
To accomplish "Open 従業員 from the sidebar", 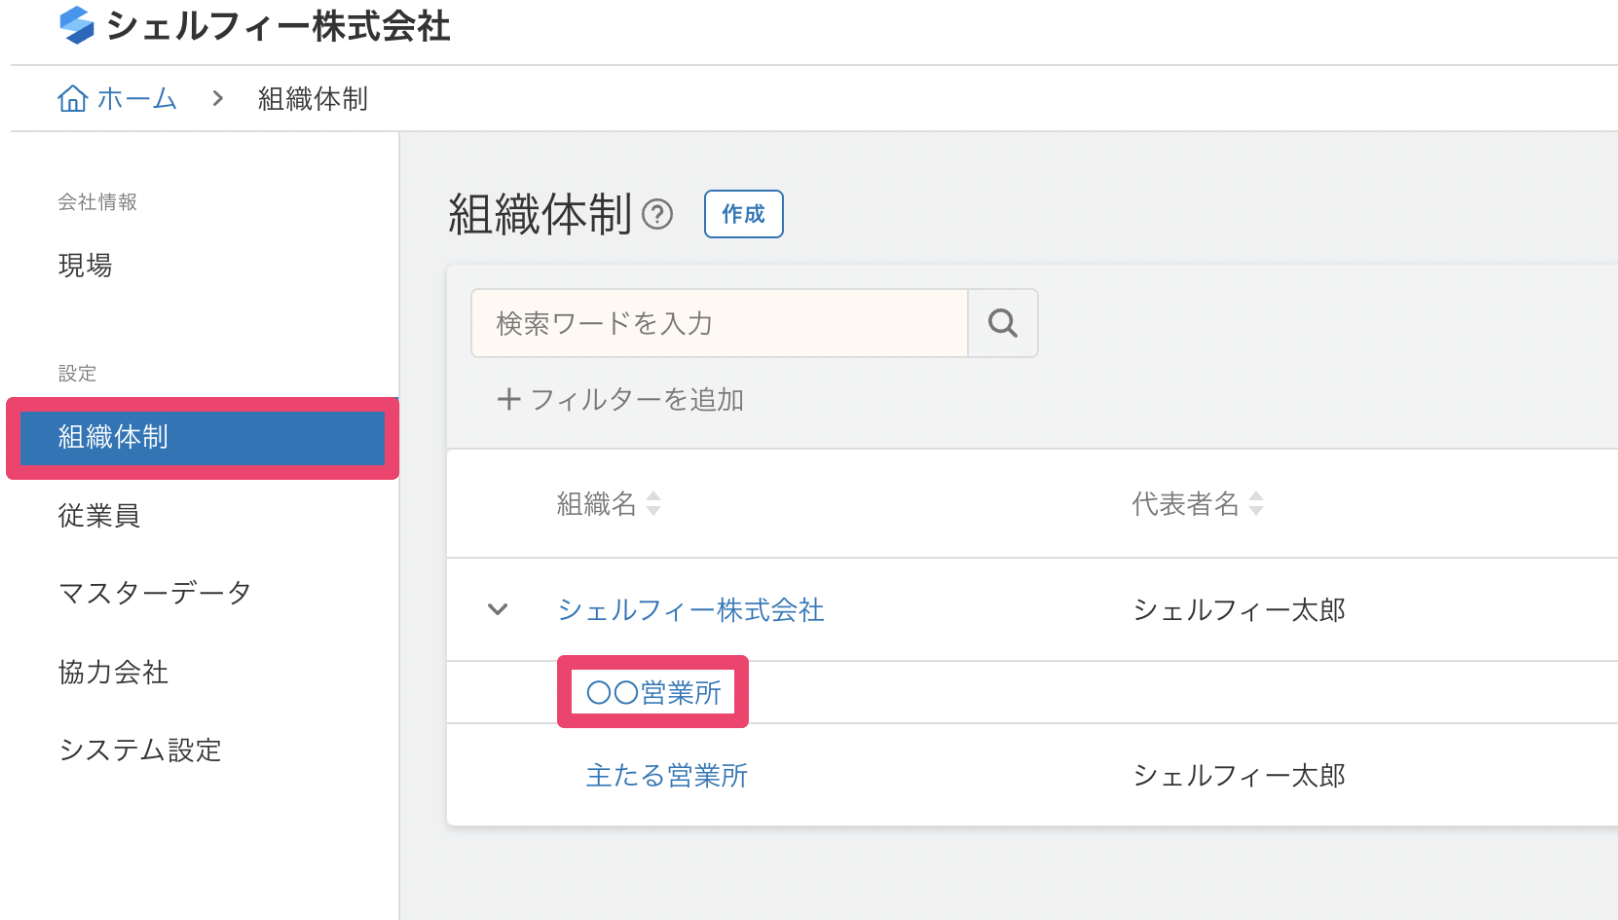I will pyautogui.click(x=99, y=516).
